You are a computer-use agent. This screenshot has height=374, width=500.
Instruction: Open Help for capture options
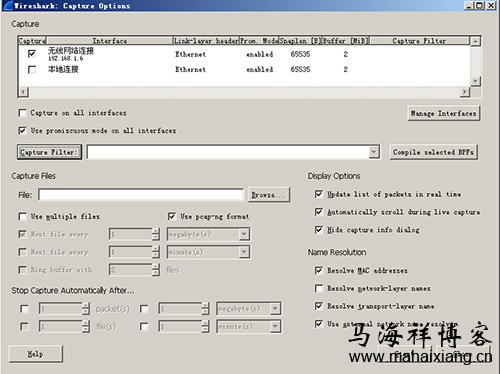click(36, 354)
